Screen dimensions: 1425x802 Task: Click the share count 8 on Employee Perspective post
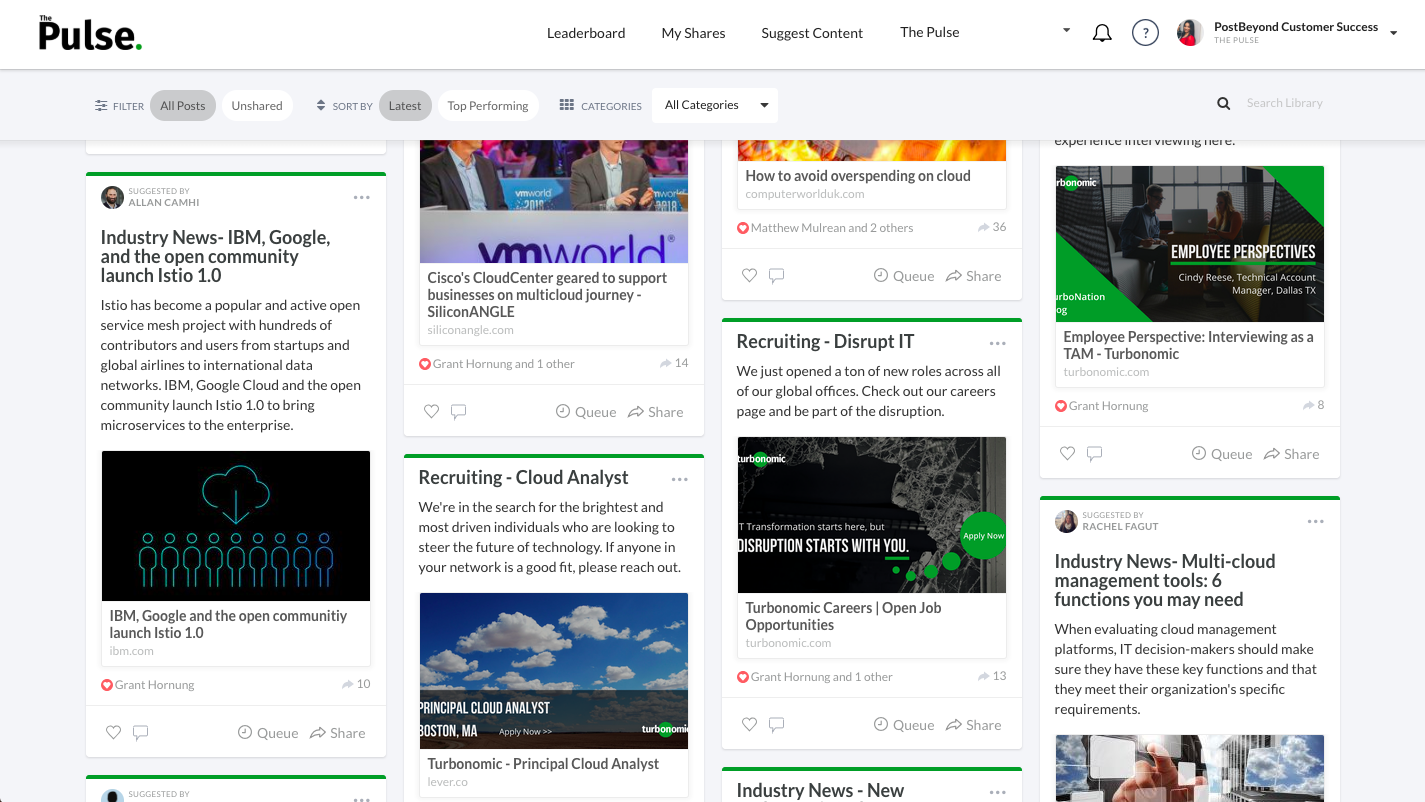tap(1313, 405)
